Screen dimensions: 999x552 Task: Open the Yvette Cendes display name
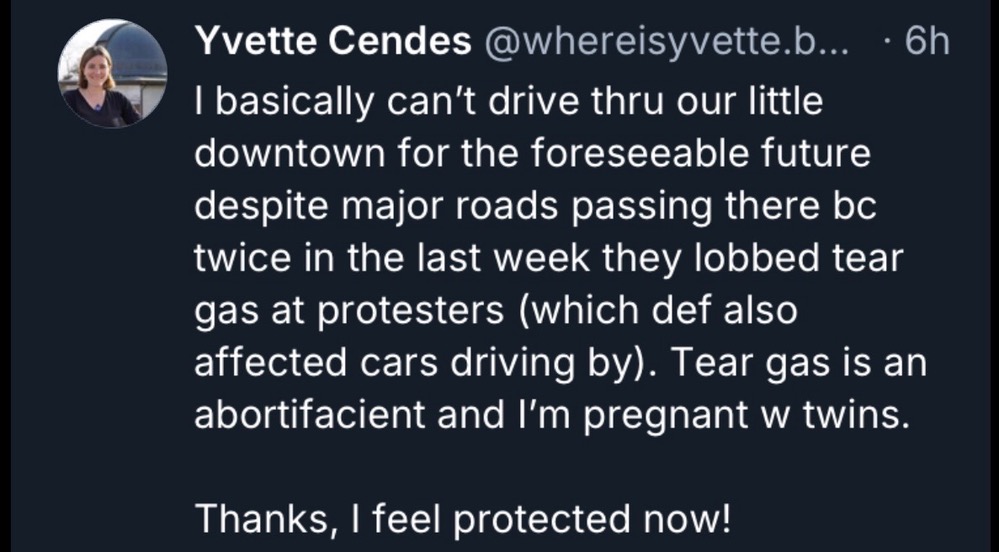333,42
